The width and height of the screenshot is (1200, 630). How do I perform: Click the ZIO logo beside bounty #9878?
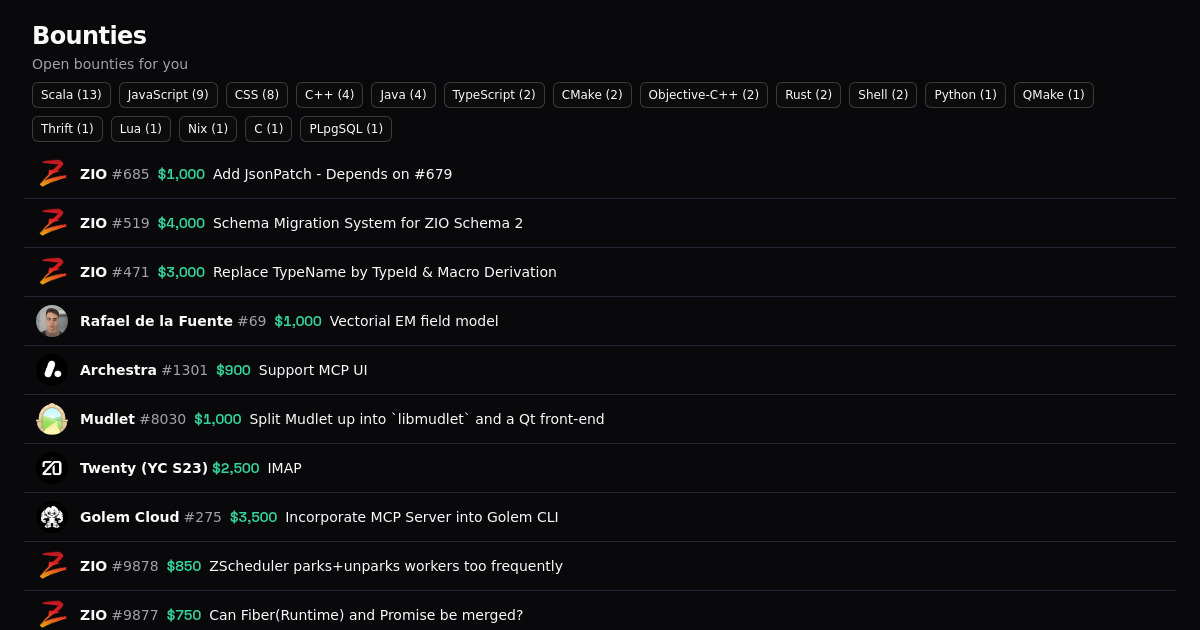click(x=52, y=566)
